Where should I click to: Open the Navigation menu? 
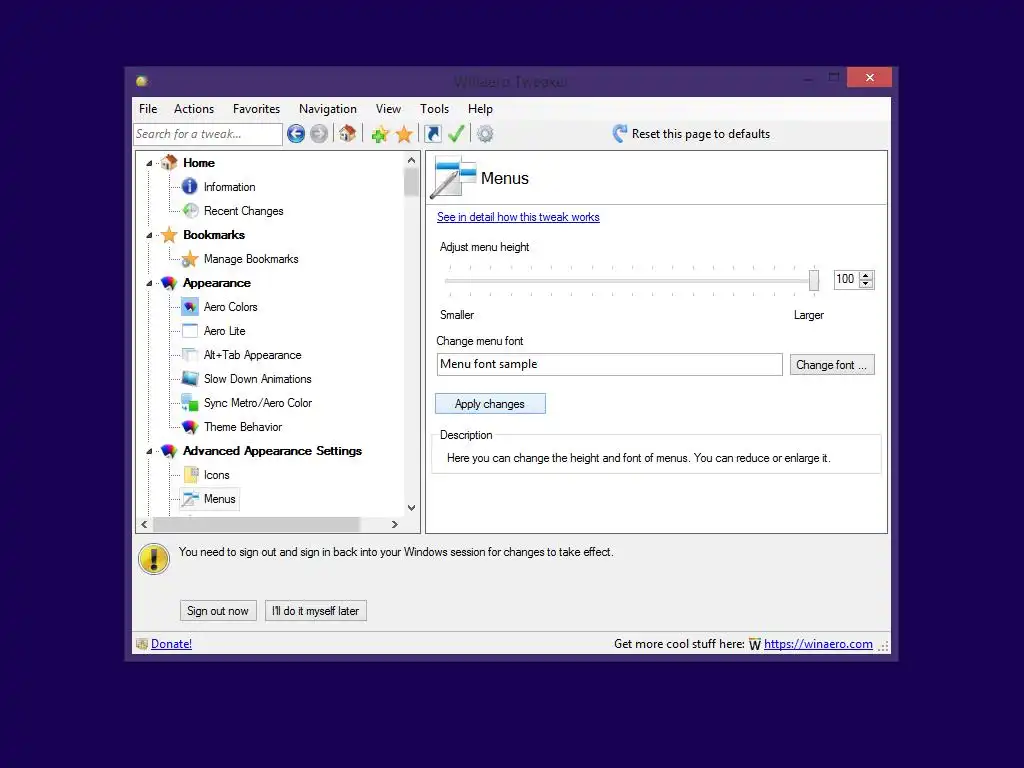328,109
